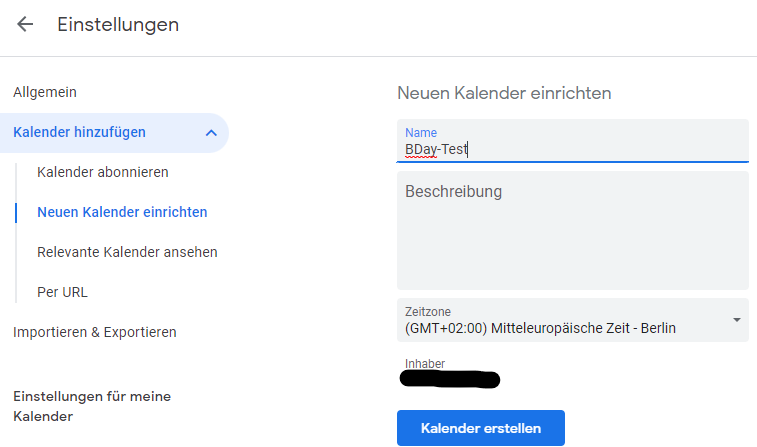Open Relevante Kalender ansehen
The width and height of the screenshot is (757, 447).
[x=127, y=252]
